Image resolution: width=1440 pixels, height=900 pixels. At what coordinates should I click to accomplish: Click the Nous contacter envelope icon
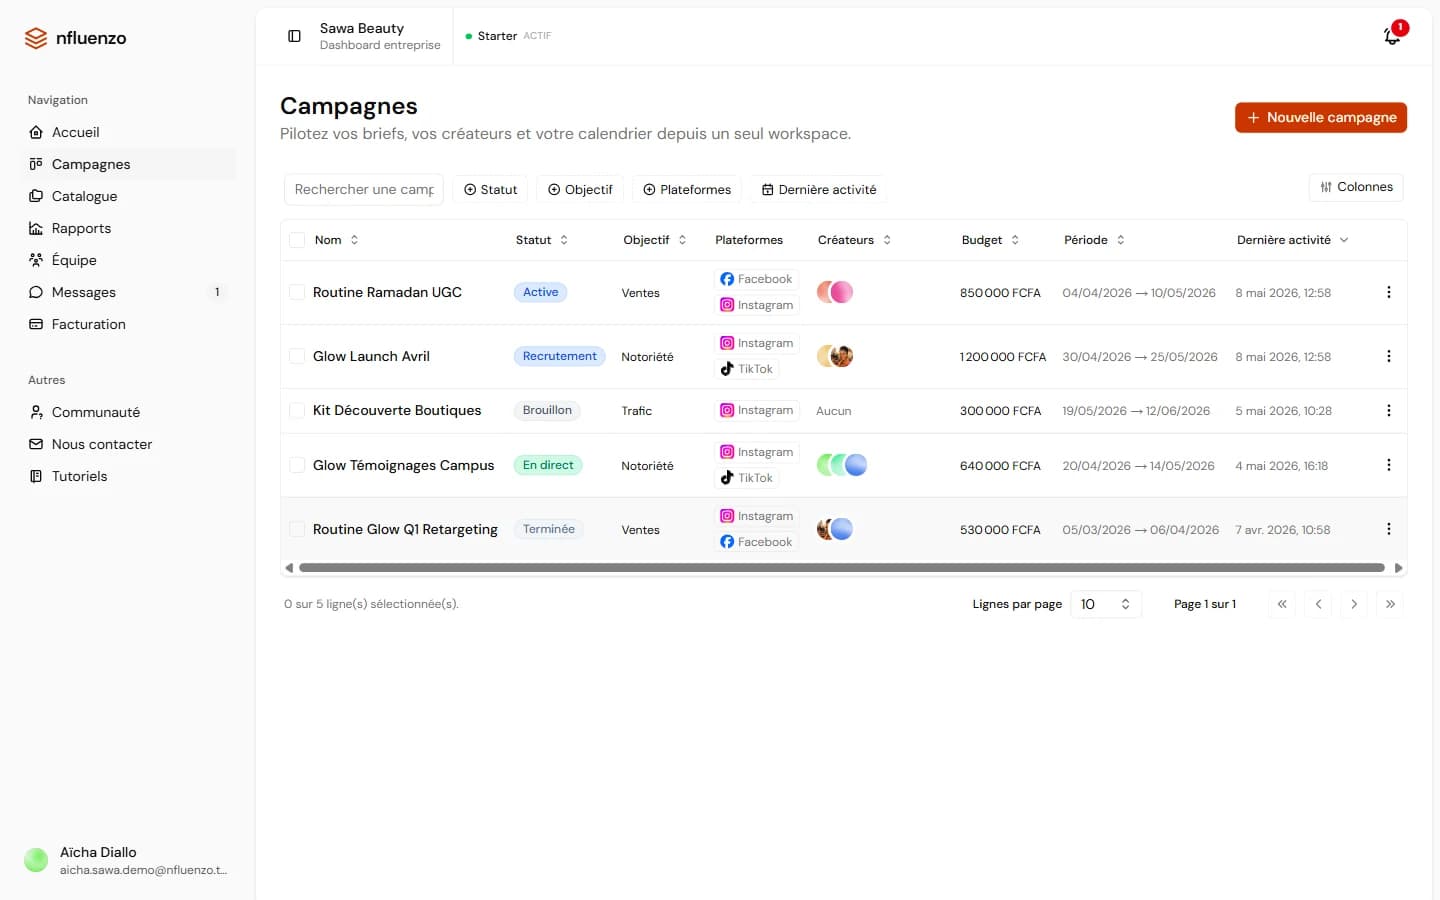pyautogui.click(x=36, y=444)
